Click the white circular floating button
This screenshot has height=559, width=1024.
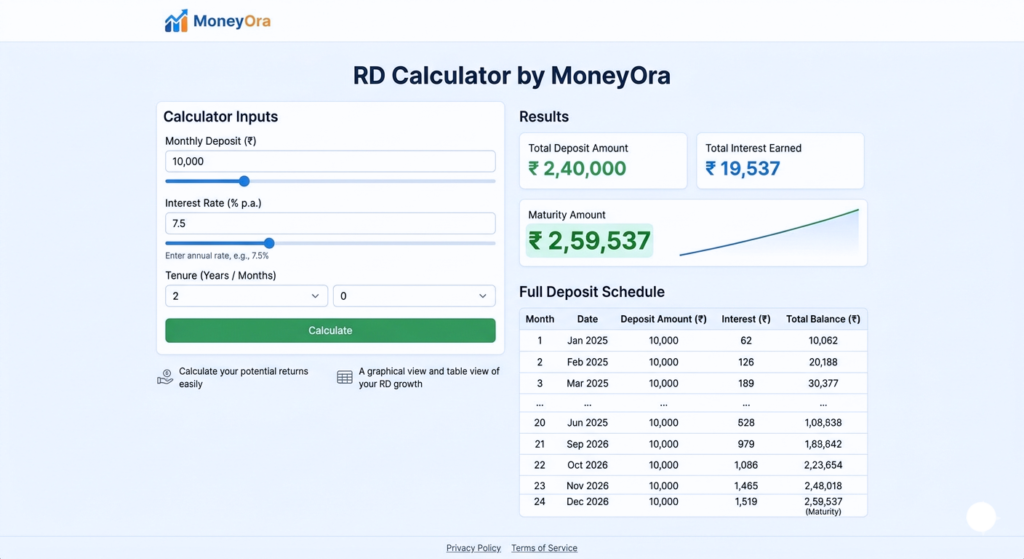point(981,517)
